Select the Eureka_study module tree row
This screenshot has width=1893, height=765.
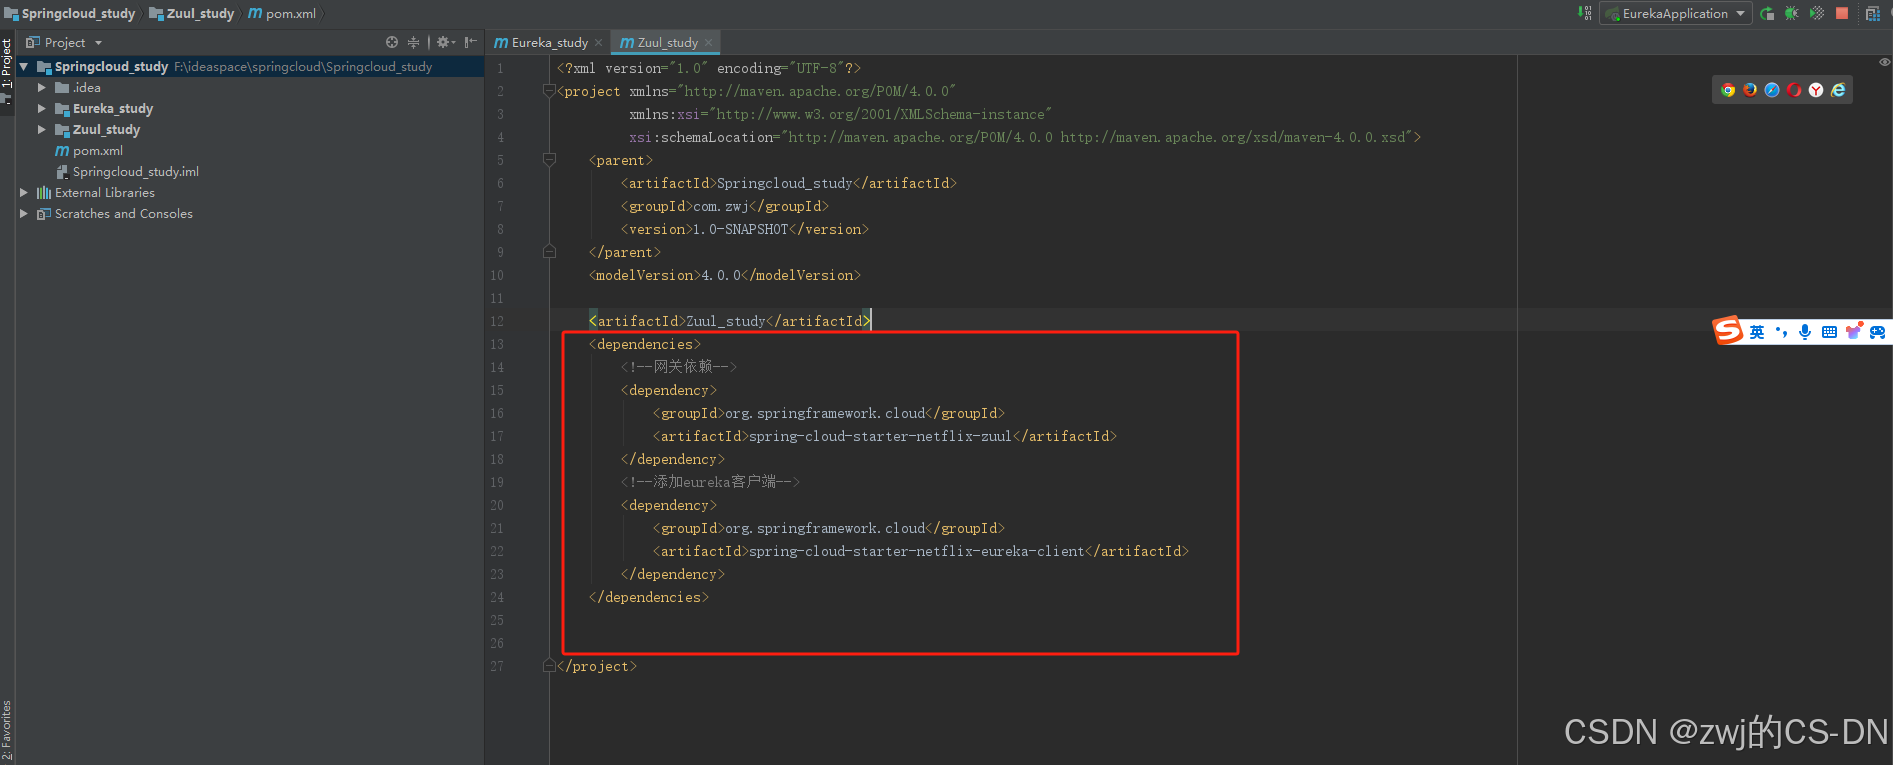coord(250,108)
